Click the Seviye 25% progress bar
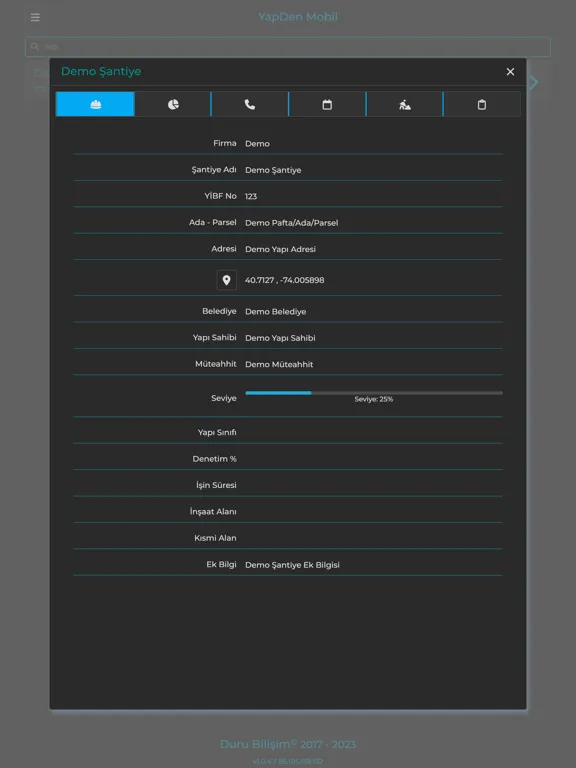The image size is (576, 768). pyautogui.click(x=374, y=393)
